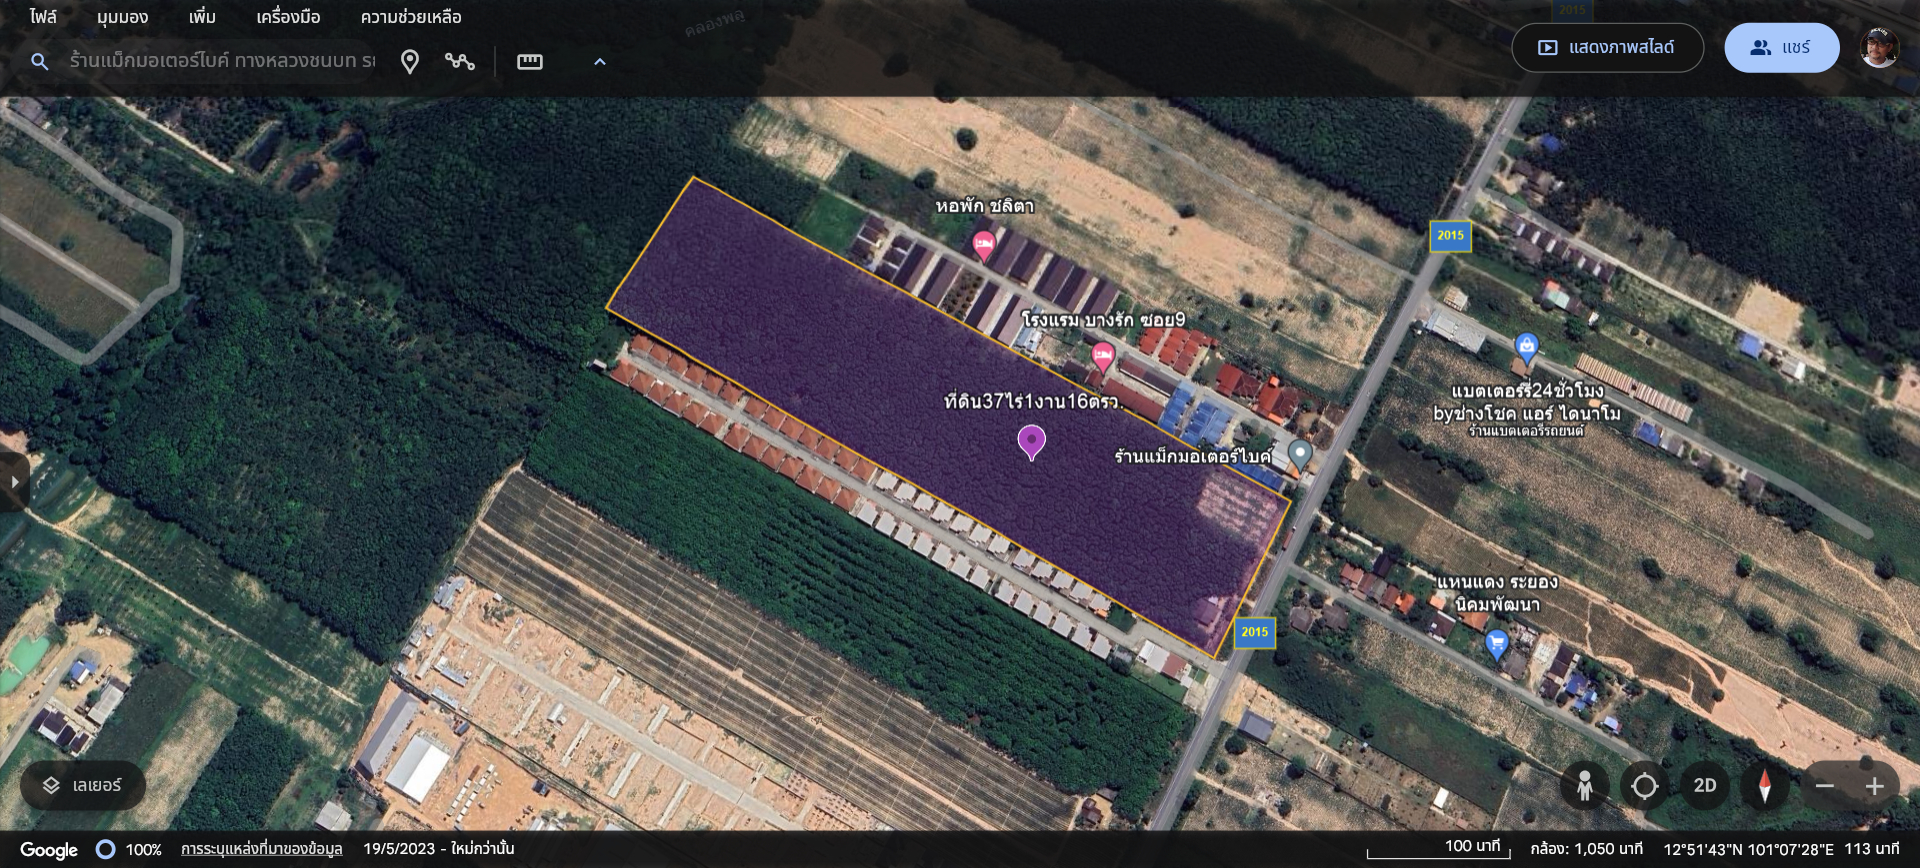Open the การระบุแหล่งที่มาของข้อมูล attribution link

coord(262,849)
